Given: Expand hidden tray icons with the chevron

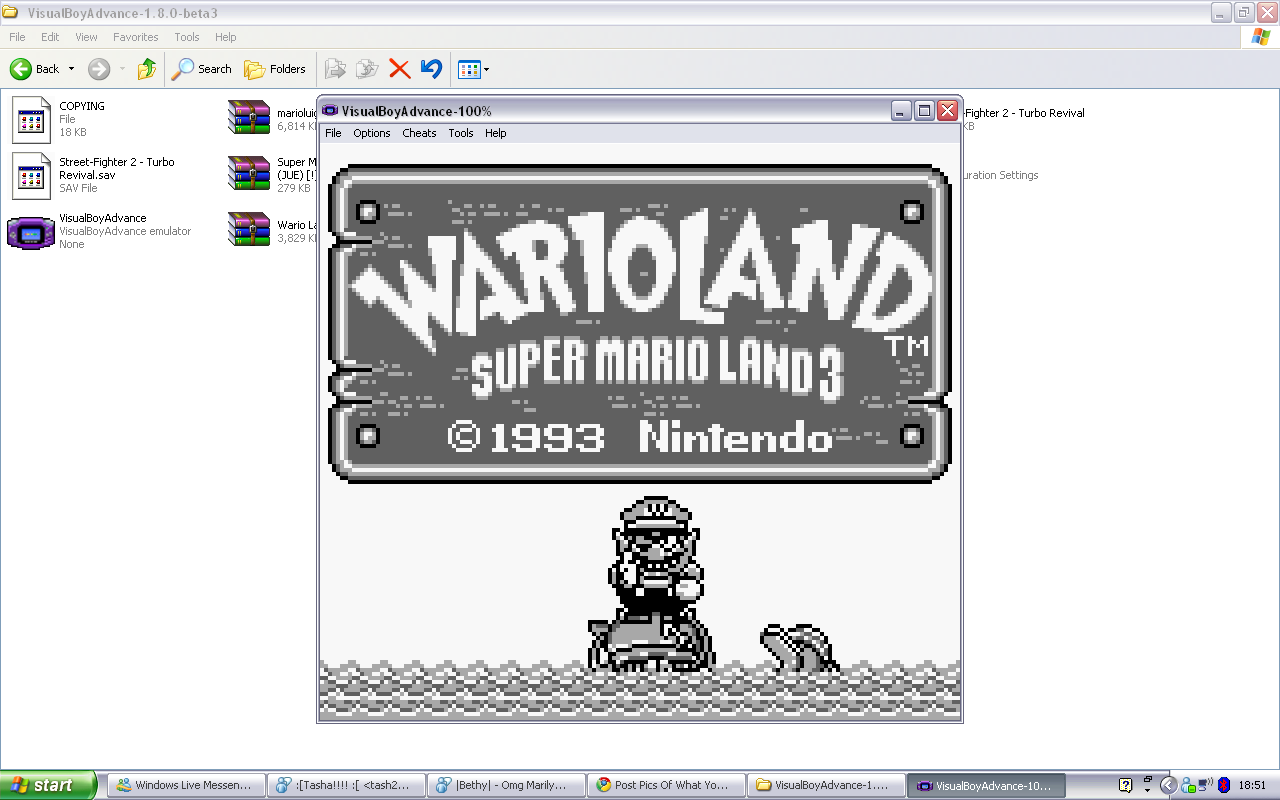Looking at the screenshot, I should click(x=1169, y=787).
